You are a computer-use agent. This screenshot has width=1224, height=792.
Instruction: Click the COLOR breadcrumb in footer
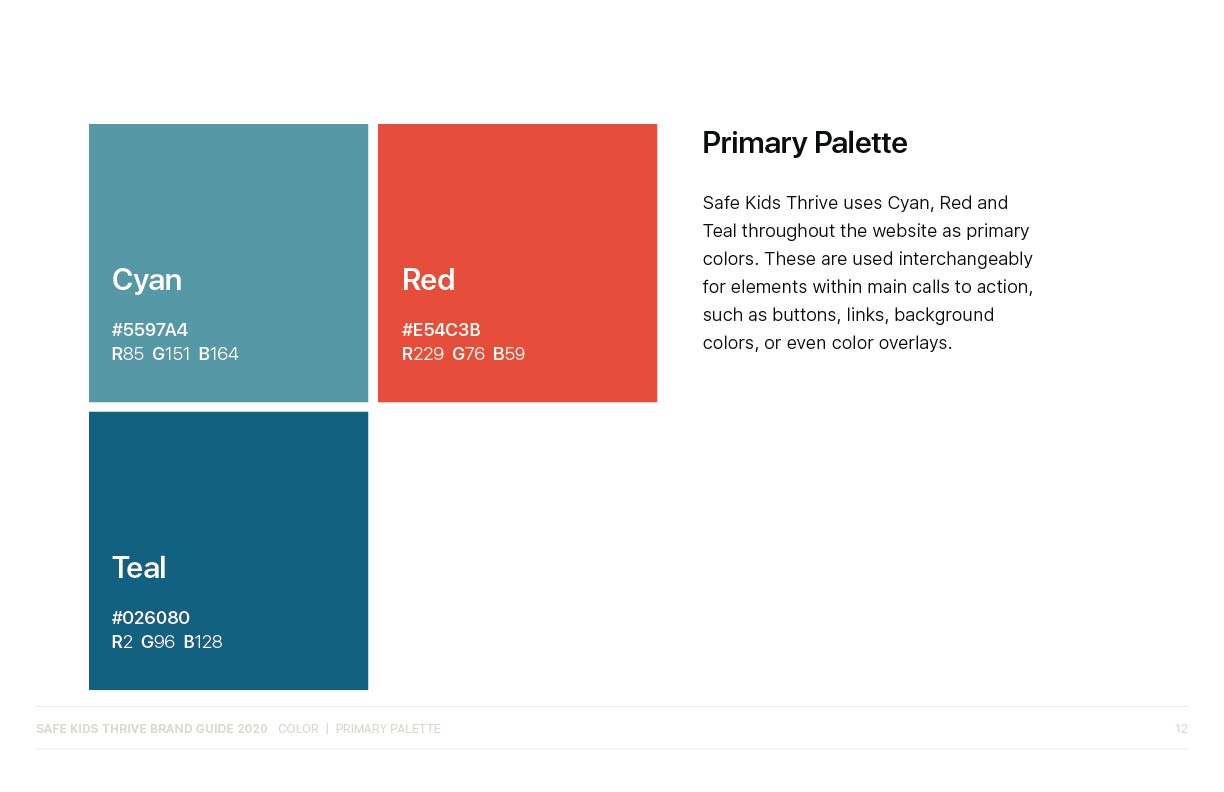(298, 729)
